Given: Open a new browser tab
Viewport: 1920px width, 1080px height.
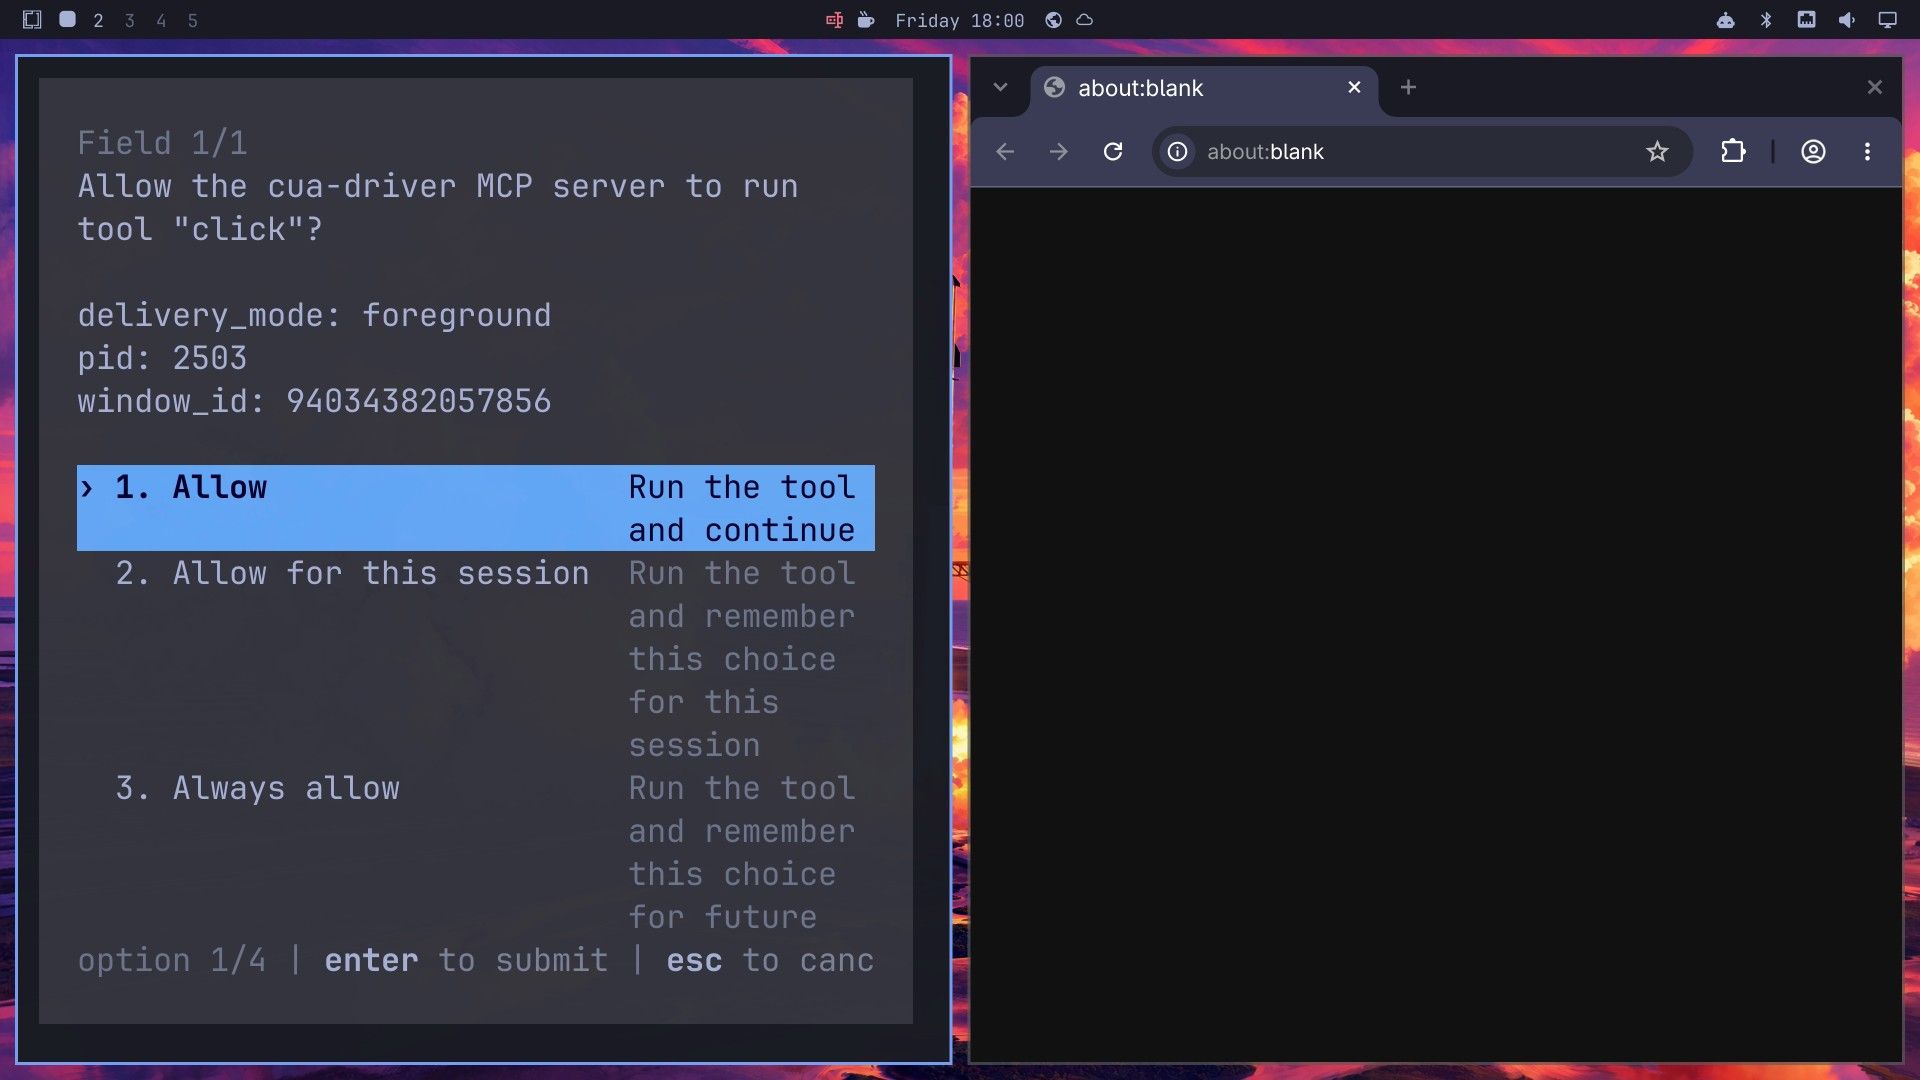Looking at the screenshot, I should pyautogui.click(x=1408, y=87).
